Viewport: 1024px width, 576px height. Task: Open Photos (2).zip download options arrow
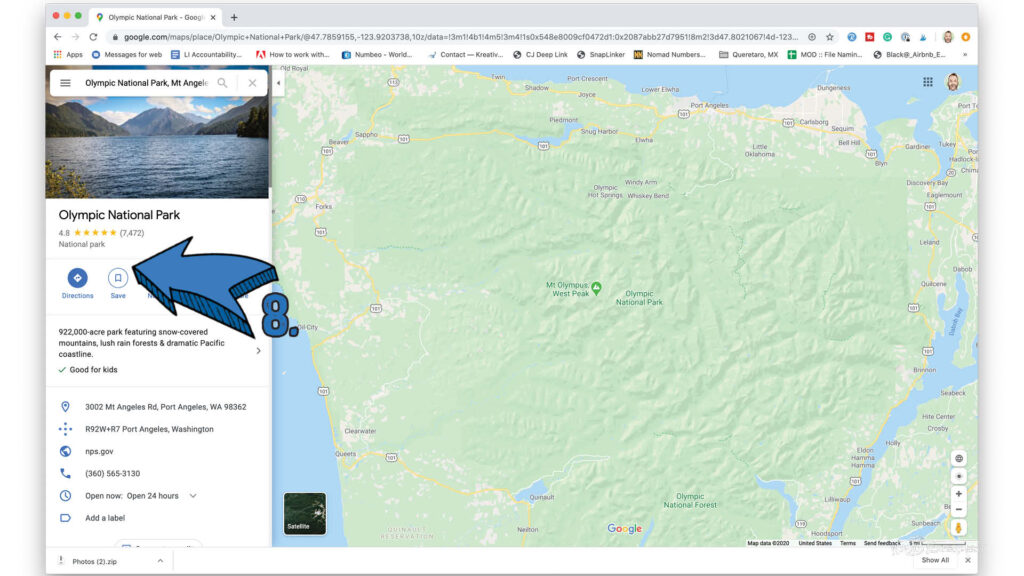click(160, 561)
